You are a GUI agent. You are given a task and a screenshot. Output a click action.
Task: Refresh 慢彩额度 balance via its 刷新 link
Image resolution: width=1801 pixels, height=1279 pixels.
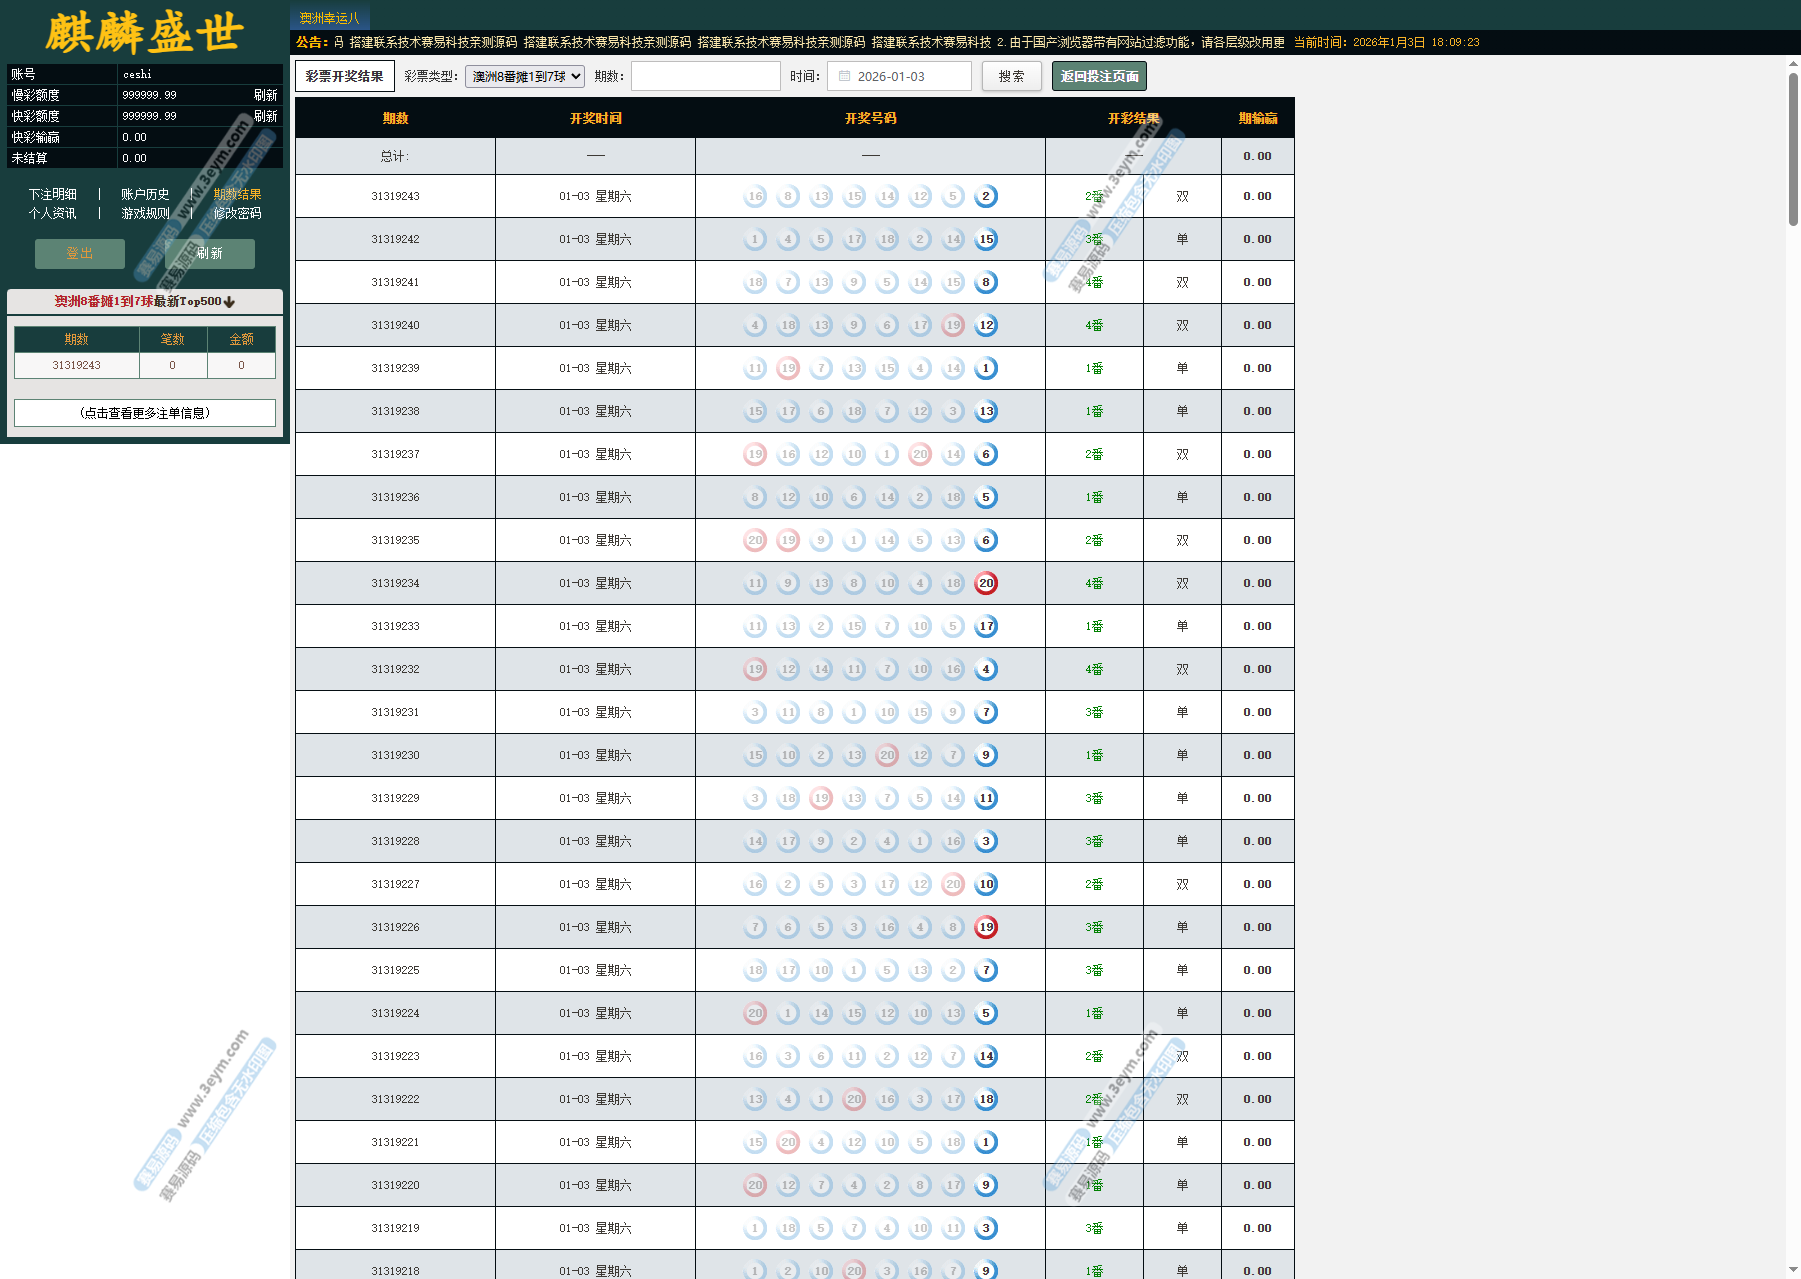pos(265,95)
